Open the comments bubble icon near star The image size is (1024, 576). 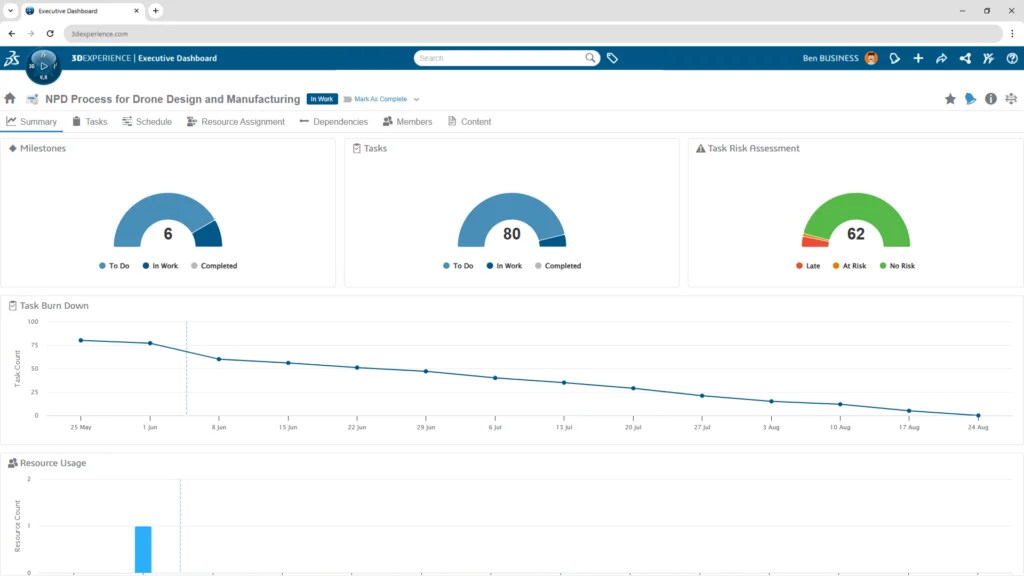(970, 99)
